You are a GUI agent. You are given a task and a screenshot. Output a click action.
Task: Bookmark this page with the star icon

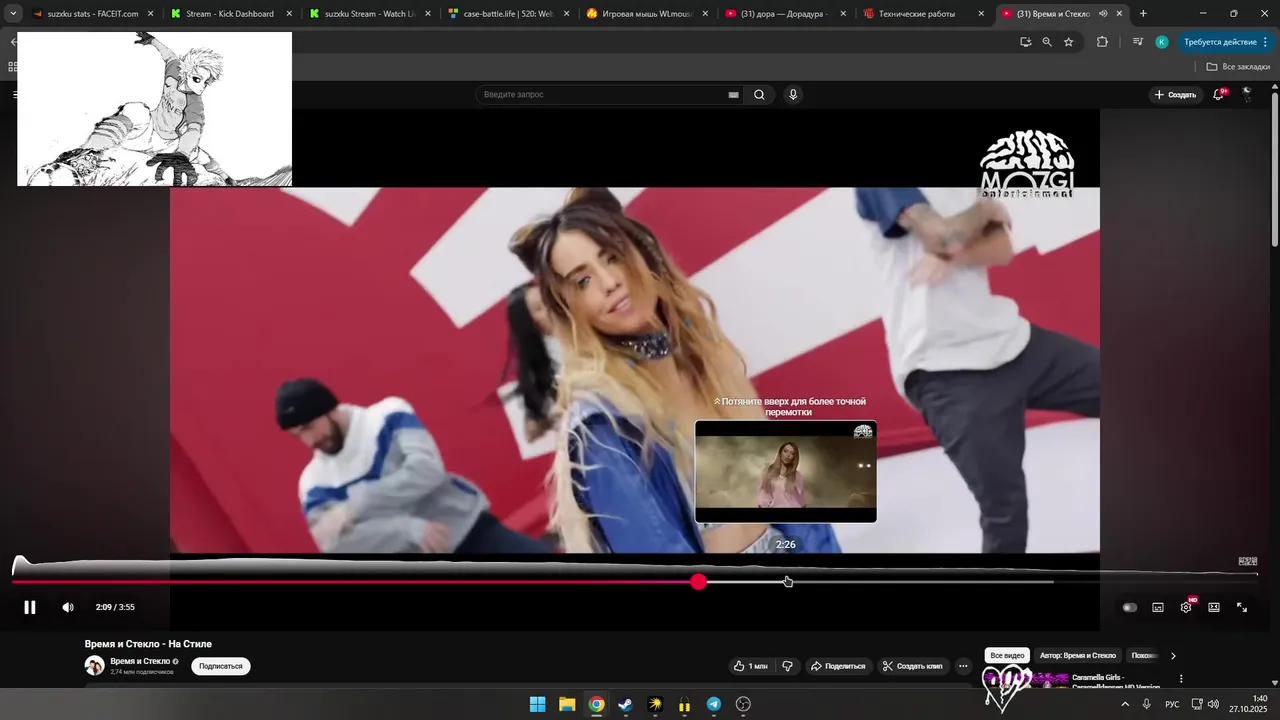[1068, 42]
